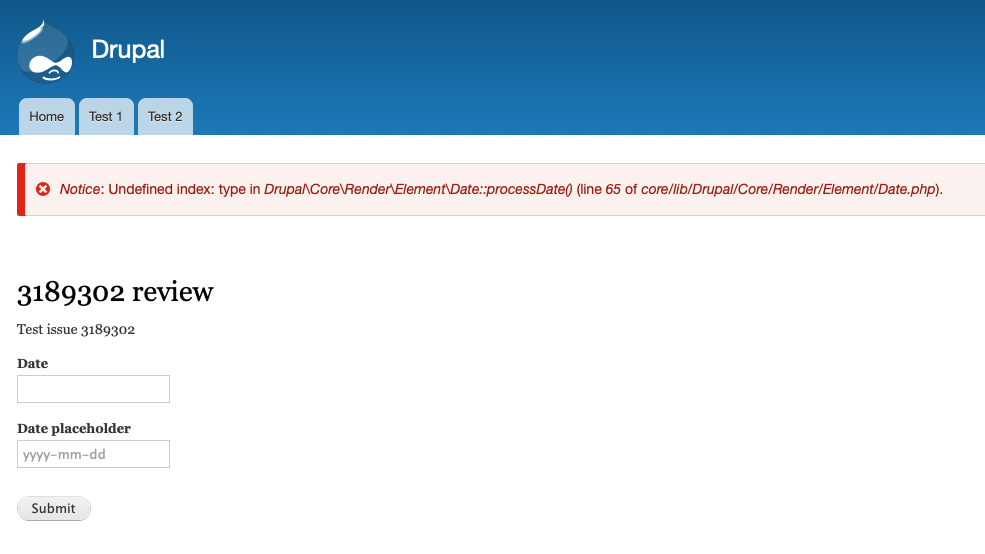Click the italic Notice word in error

click(x=80, y=189)
